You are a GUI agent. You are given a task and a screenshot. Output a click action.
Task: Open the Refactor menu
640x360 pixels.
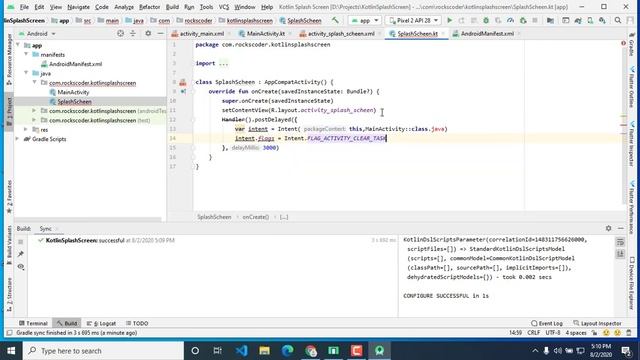[x=149, y=7]
